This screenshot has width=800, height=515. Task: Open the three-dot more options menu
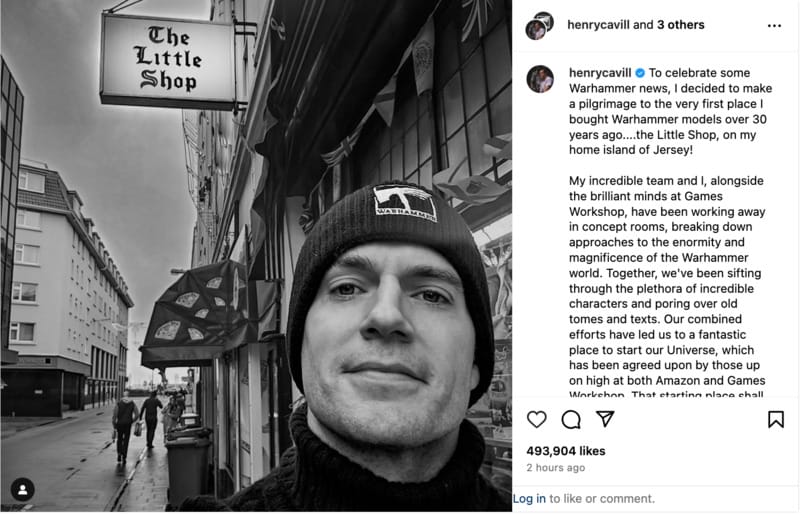[x=774, y=26]
